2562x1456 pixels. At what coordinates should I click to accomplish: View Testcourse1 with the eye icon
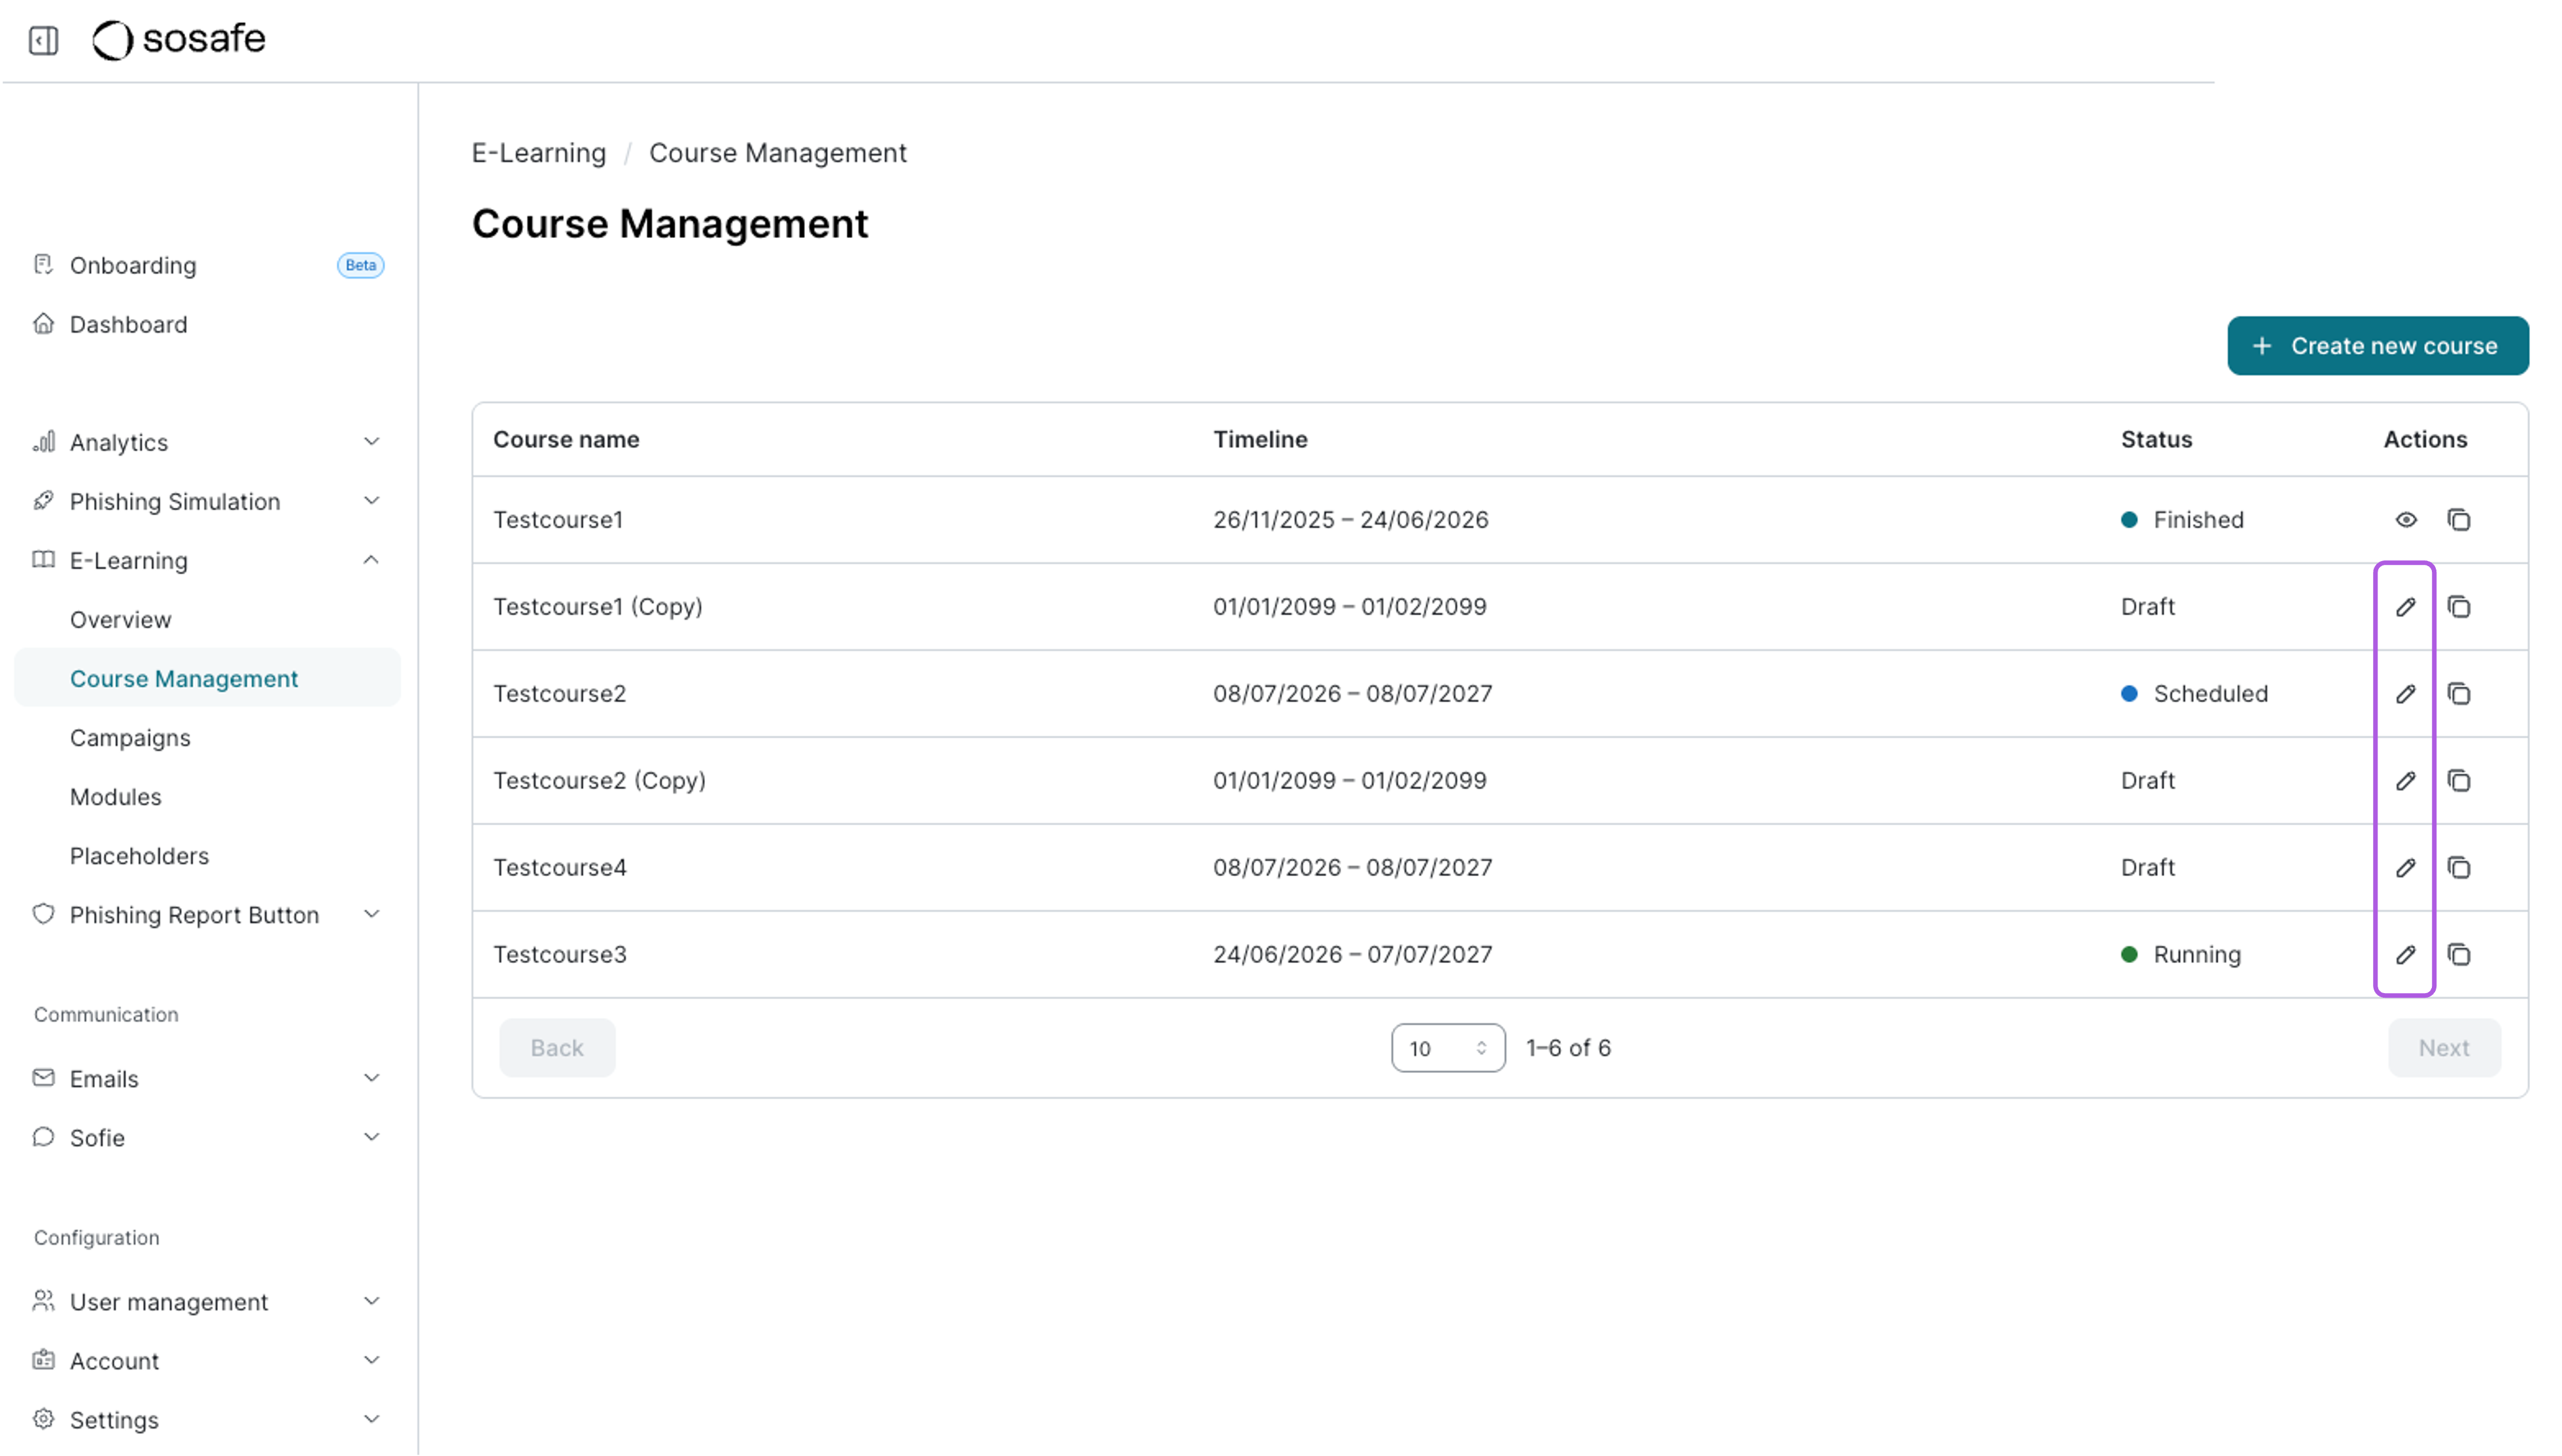pos(2405,520)
